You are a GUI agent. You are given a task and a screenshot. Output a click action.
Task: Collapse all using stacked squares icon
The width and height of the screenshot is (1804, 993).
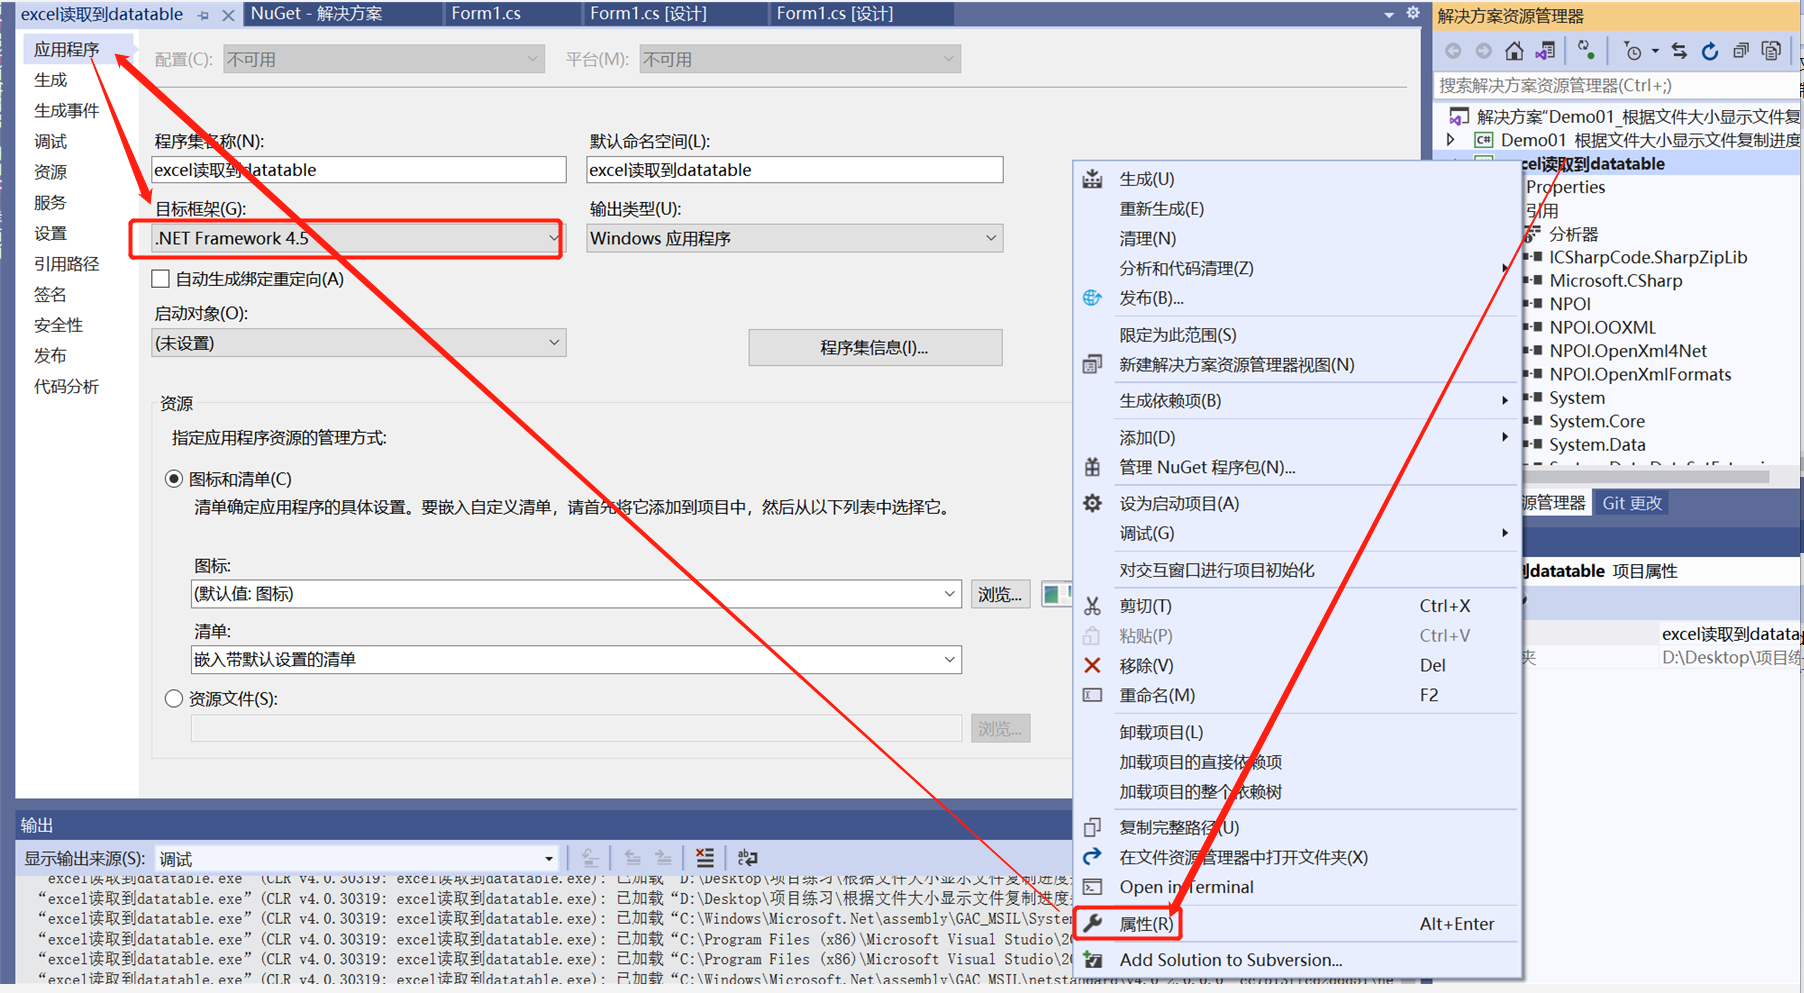(x=1741, y=51)
